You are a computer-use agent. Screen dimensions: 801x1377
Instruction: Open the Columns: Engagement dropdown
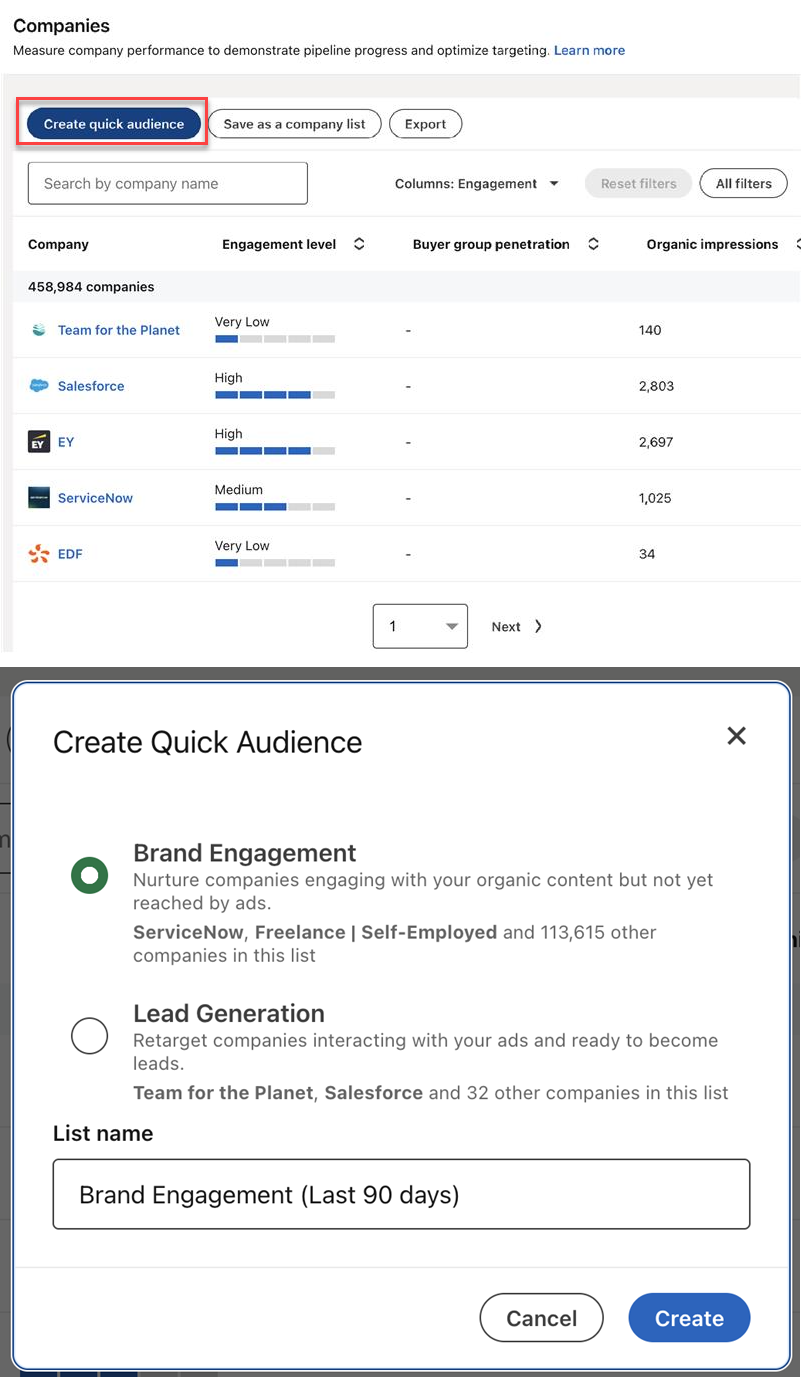478,184
